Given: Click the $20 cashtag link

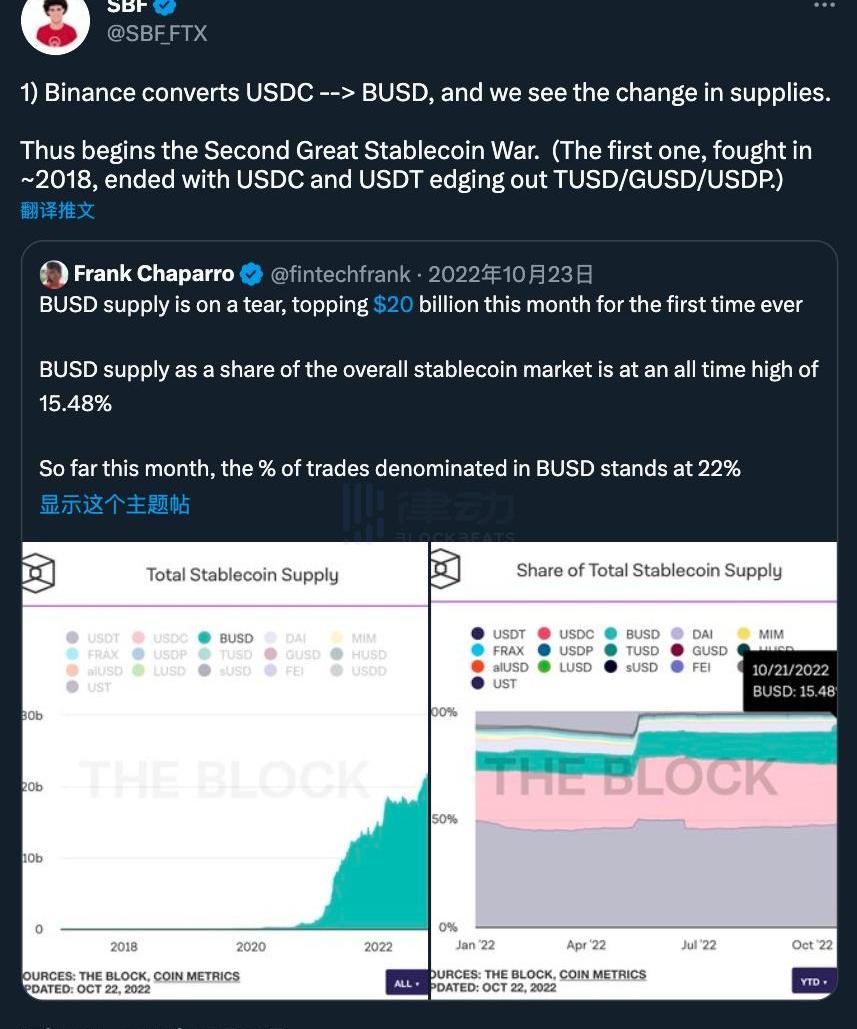Looking at the screenshot, I should 393,304.
